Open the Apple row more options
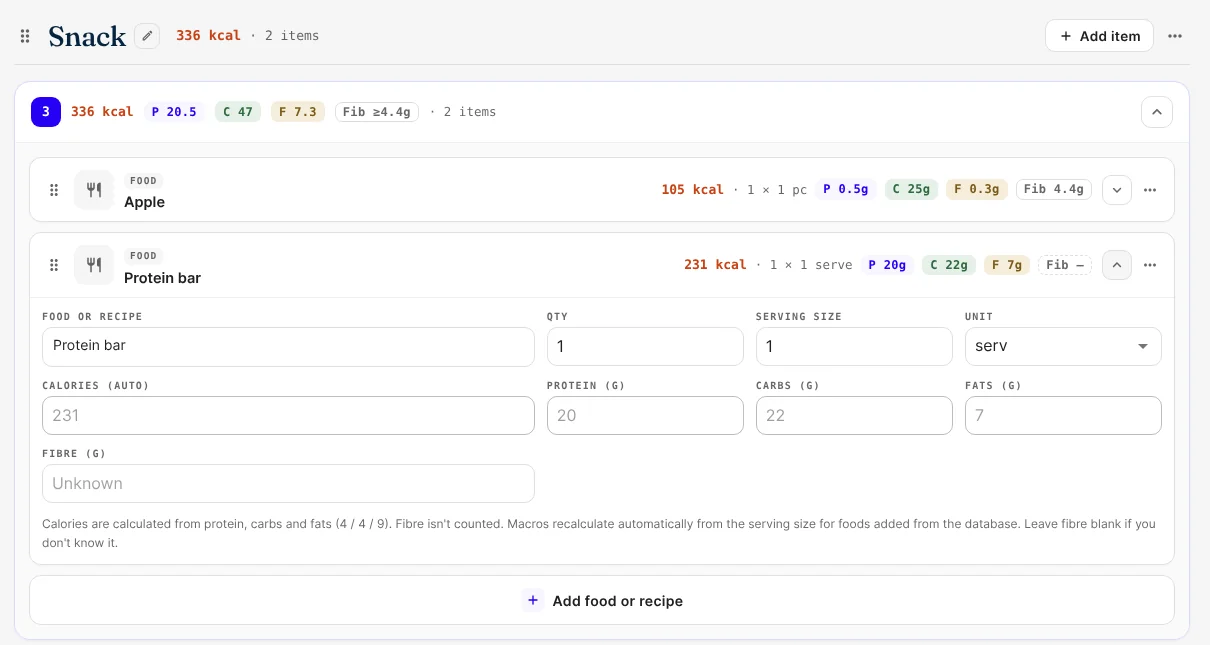 [1150, 190]
